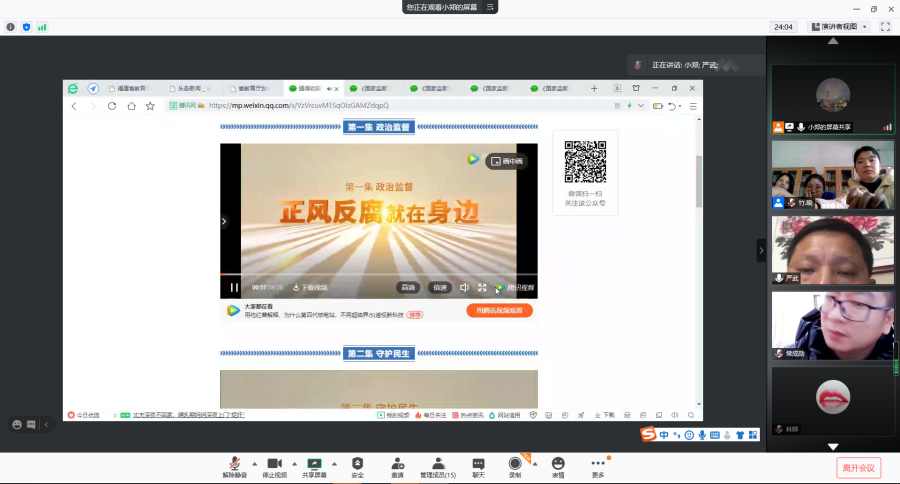Open the screen-viewing banner menu icon
This screenshot has height=484, width=900.
pos(490,7)
